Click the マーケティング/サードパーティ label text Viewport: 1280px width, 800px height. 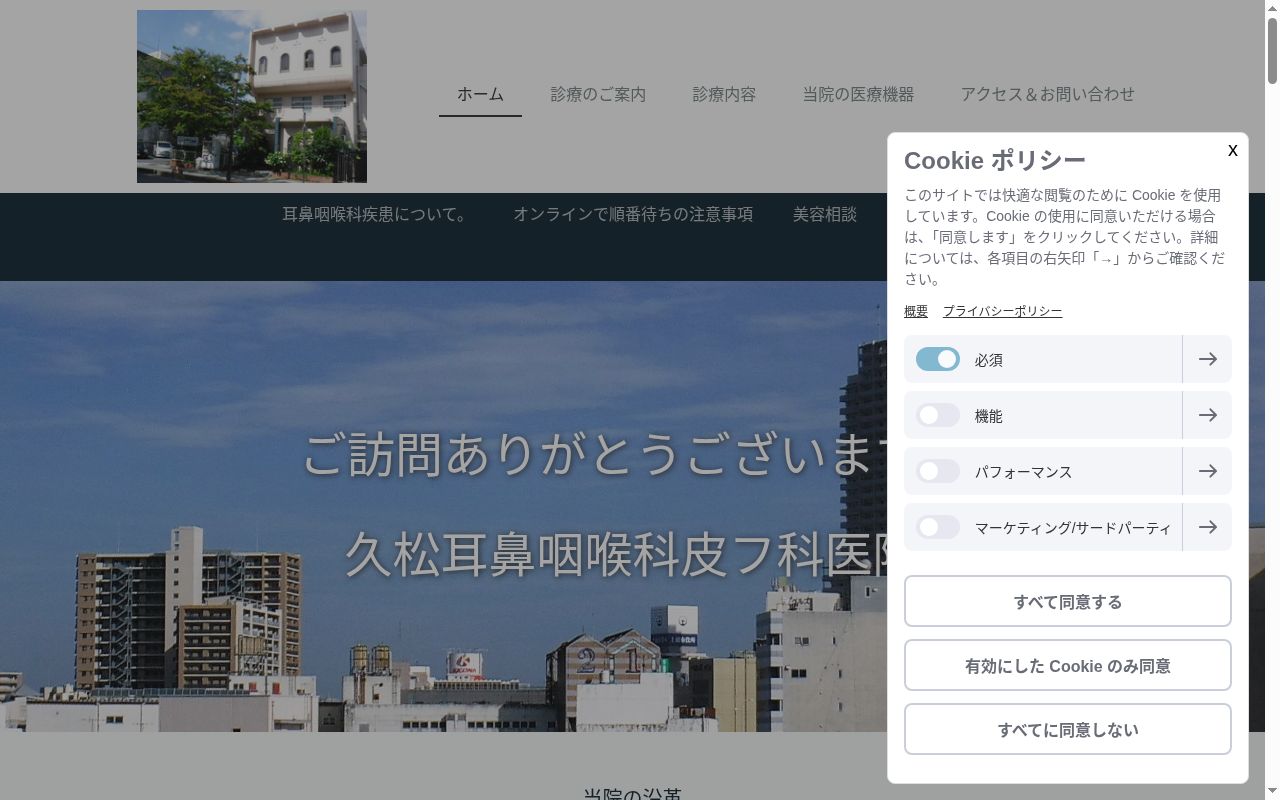[1073, 528]
